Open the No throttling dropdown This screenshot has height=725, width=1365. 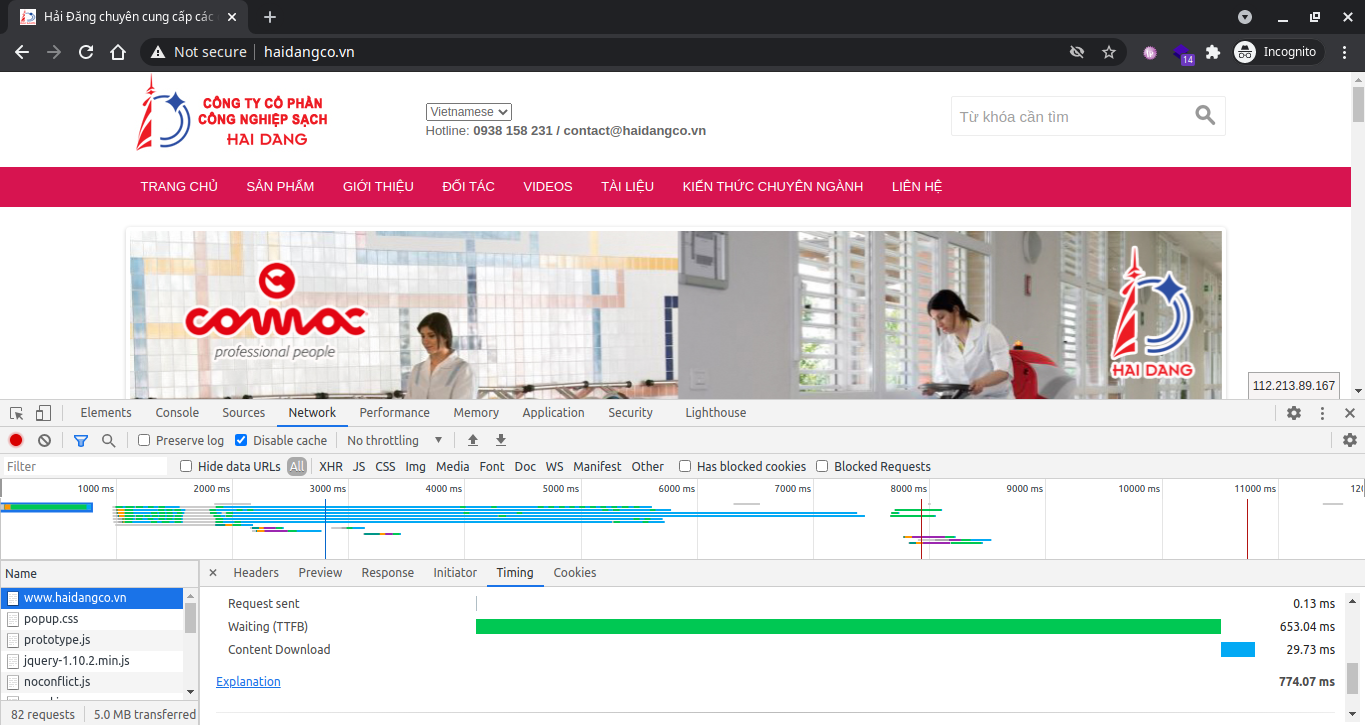[395, 440]
